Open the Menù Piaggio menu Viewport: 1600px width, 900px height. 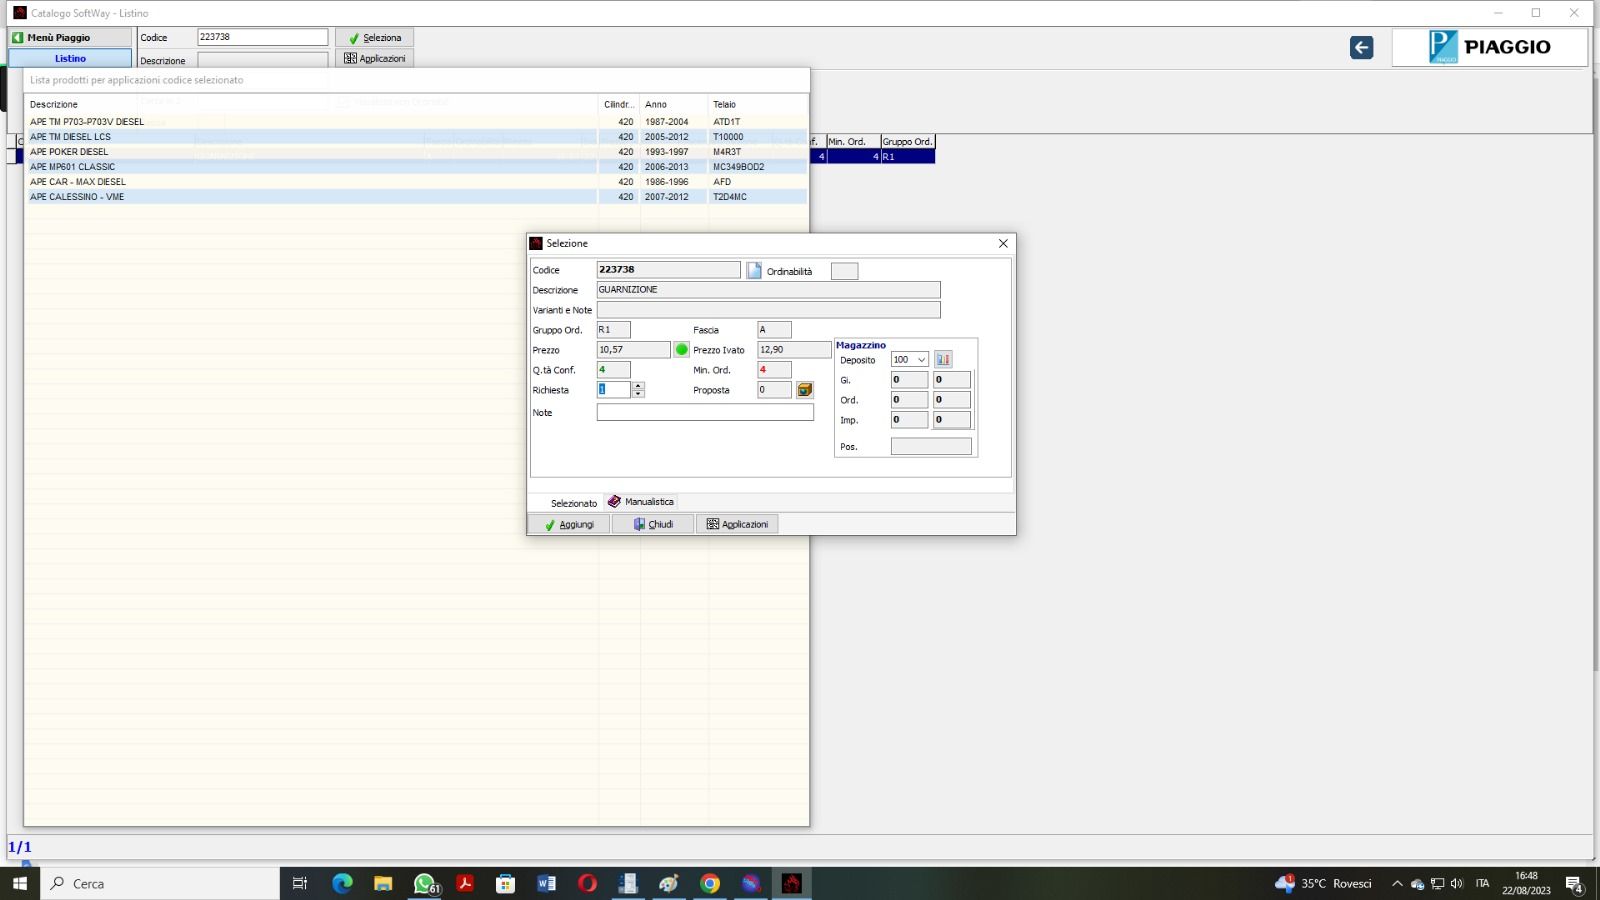[70, 37]
